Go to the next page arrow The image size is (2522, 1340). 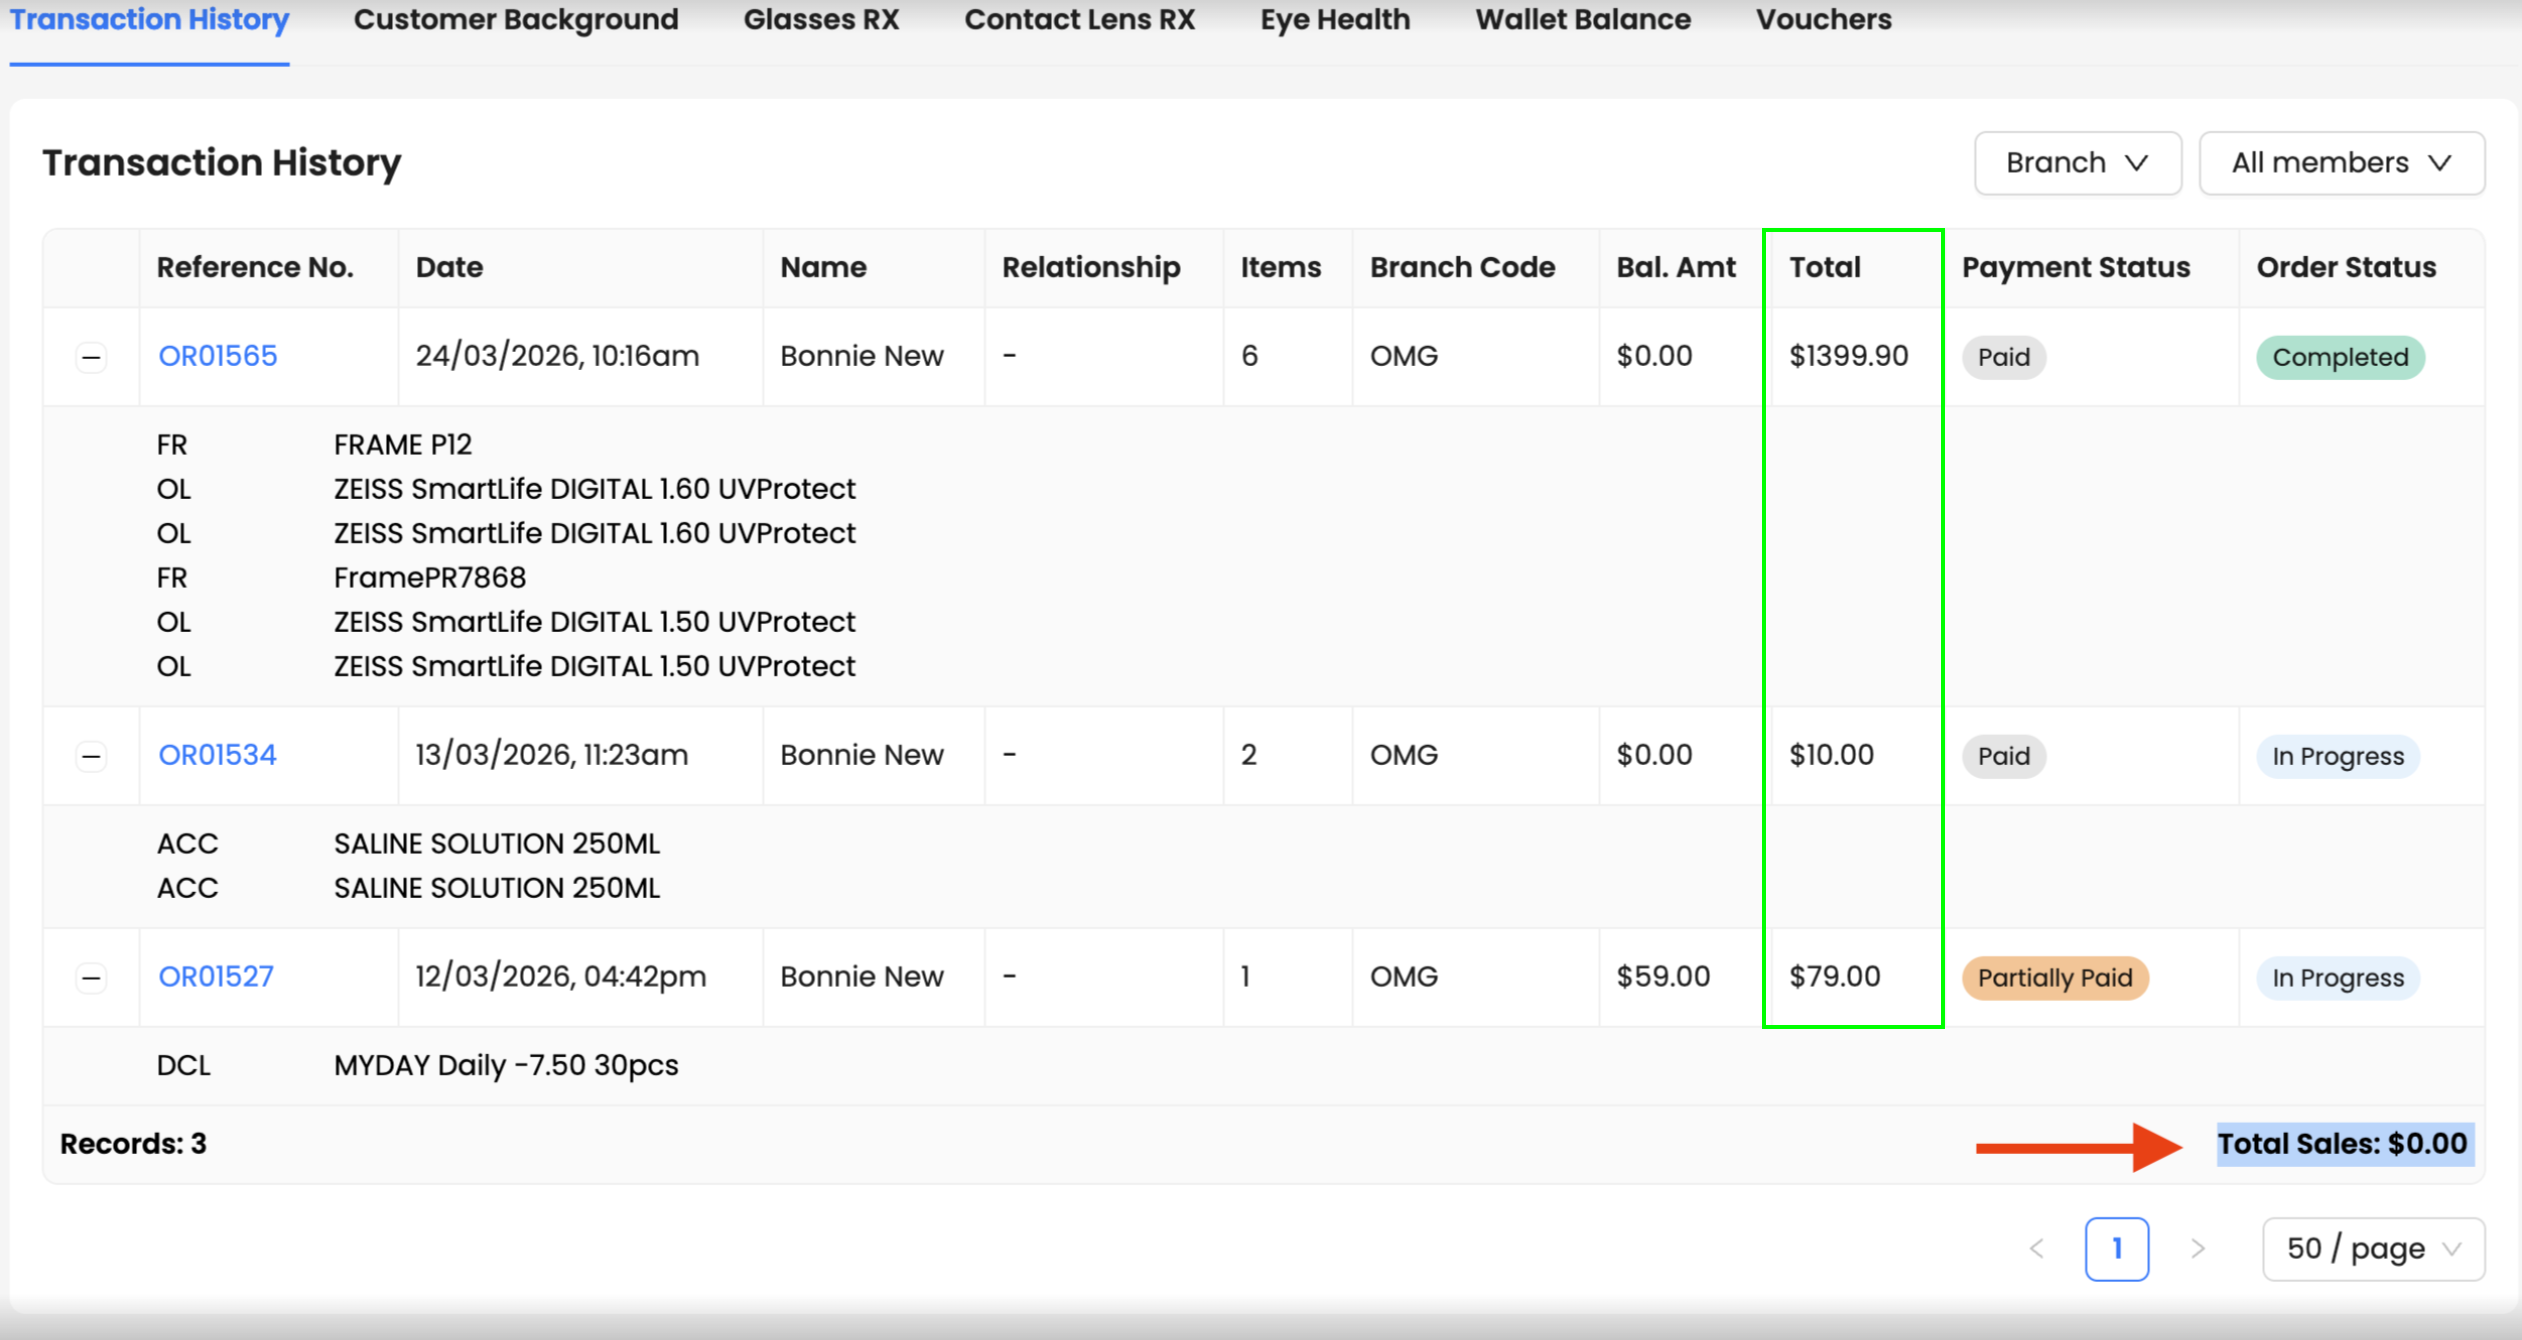tap(2197, 1248)
